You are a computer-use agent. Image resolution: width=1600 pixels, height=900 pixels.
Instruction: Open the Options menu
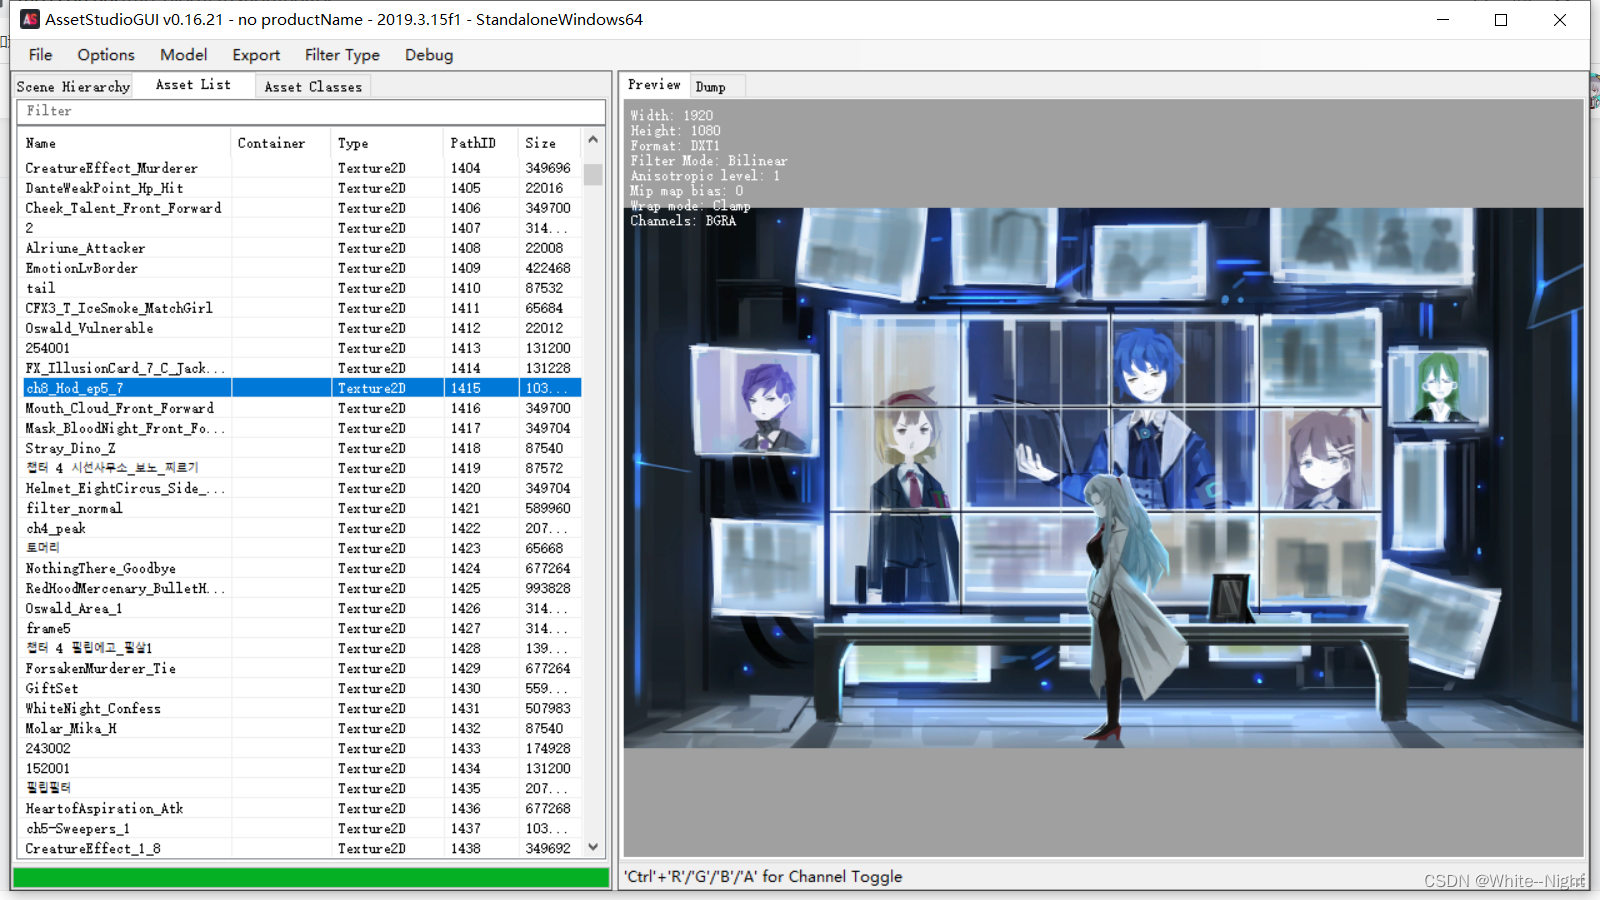pyautogui.click(x=106, y=55)
